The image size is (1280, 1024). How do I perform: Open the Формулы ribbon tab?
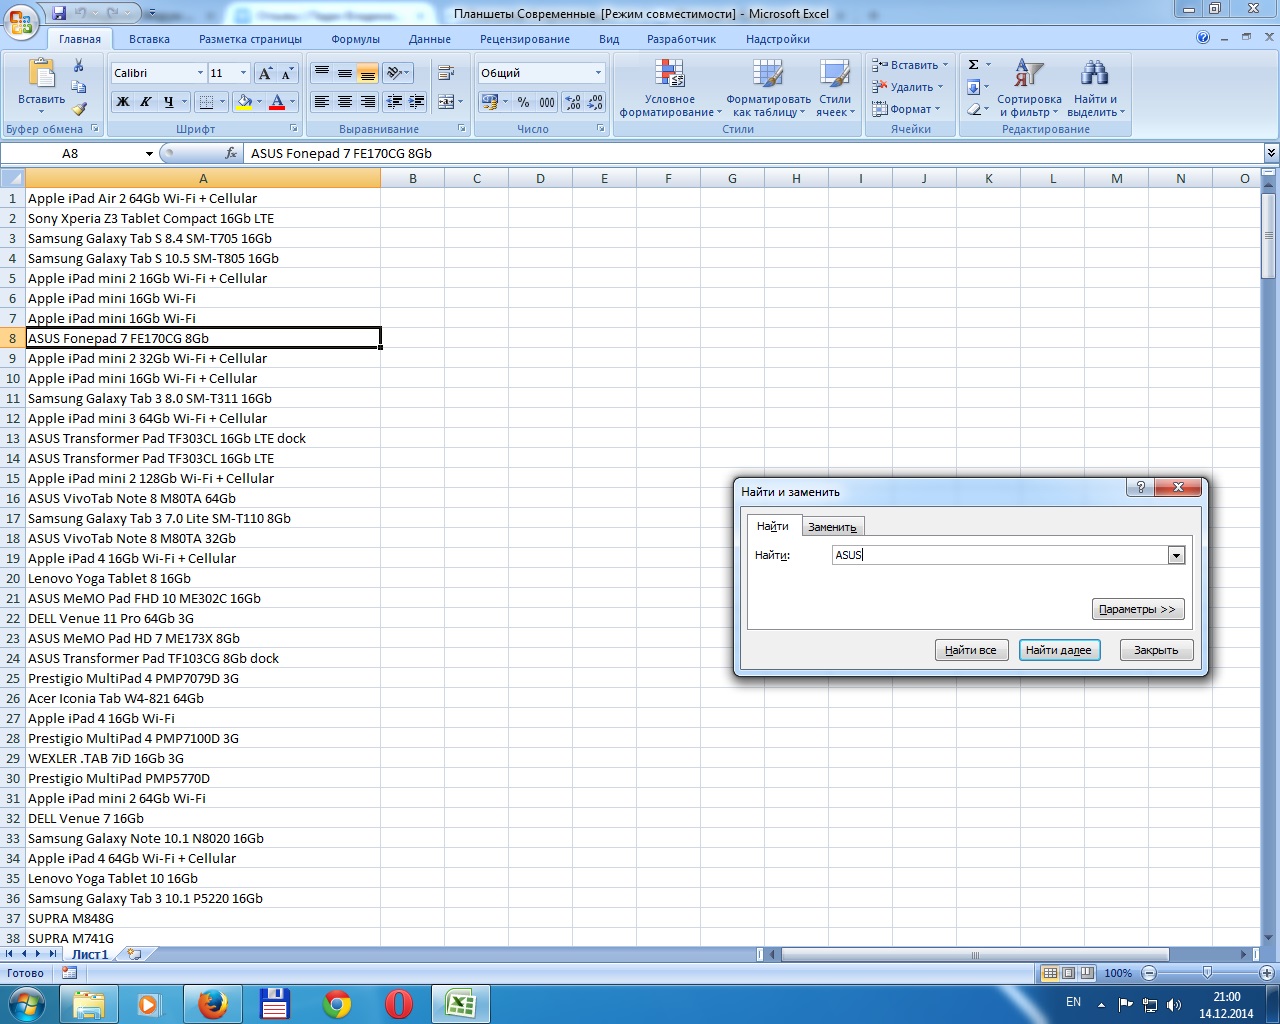point(355,39)
